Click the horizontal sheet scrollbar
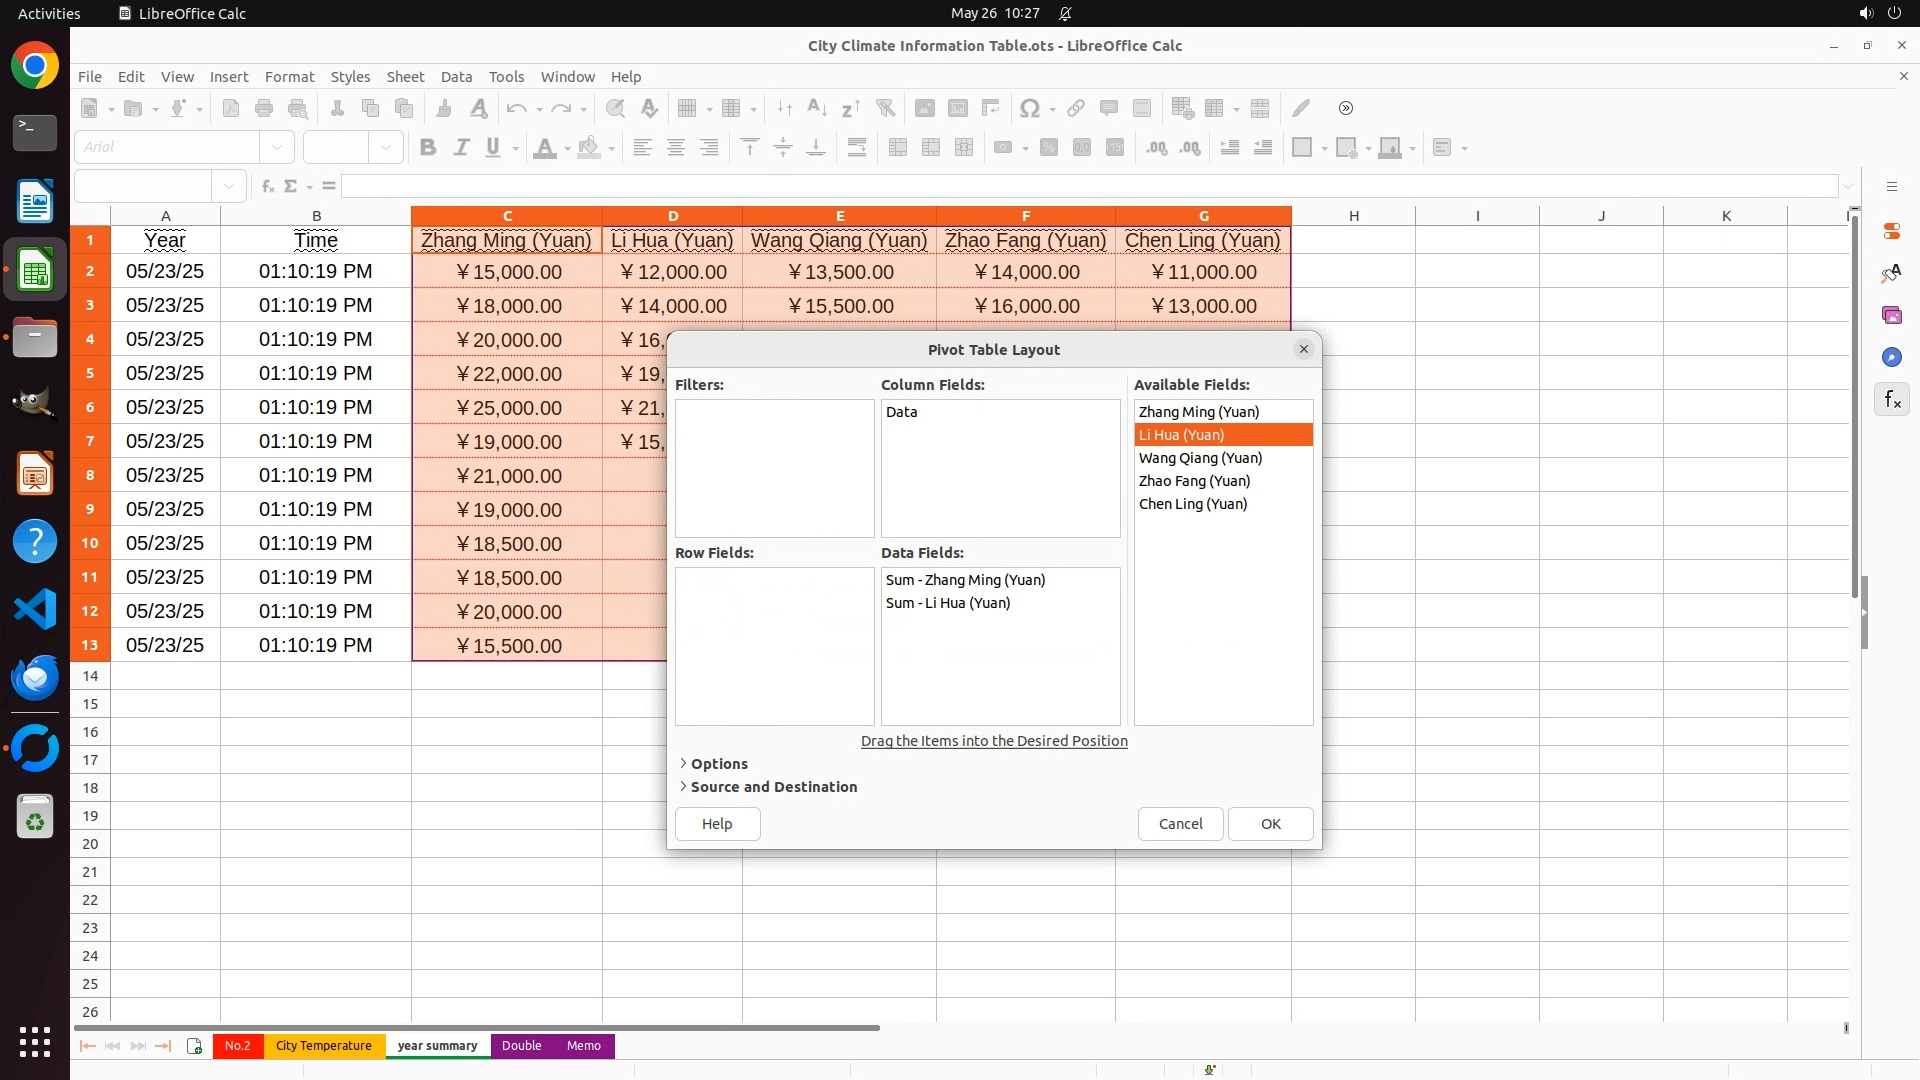The width and height of the screenshot is (1920, 1080). tap(477, 1028)
